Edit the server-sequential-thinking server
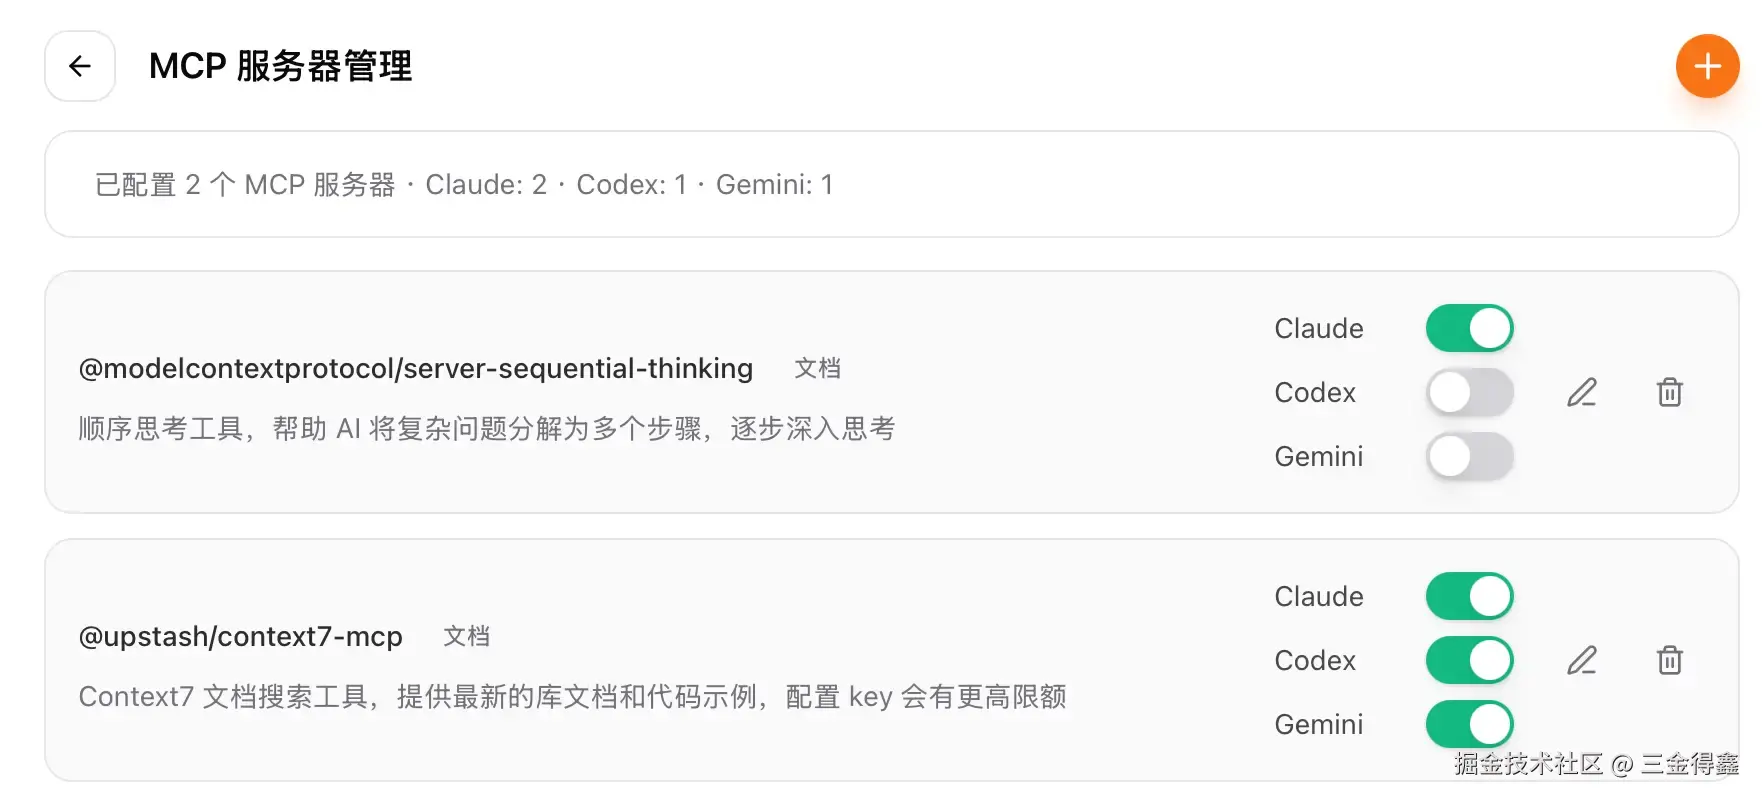This screenshot has height=800, width=1762. (x=1581, y=392)
